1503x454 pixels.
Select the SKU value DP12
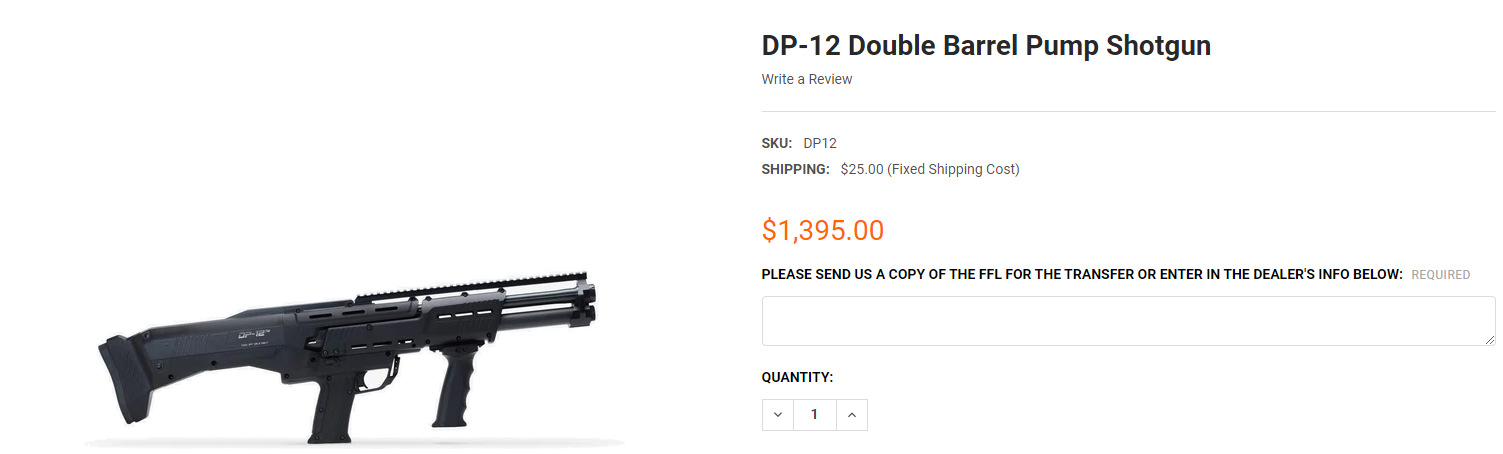point(820,143)
